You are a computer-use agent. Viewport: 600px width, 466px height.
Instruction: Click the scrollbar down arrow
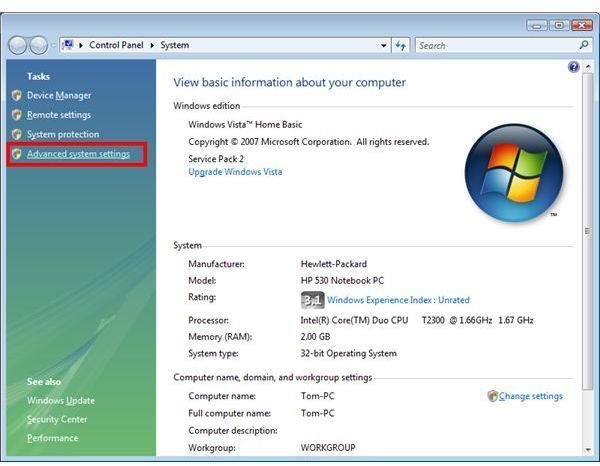tap(588, 450)
